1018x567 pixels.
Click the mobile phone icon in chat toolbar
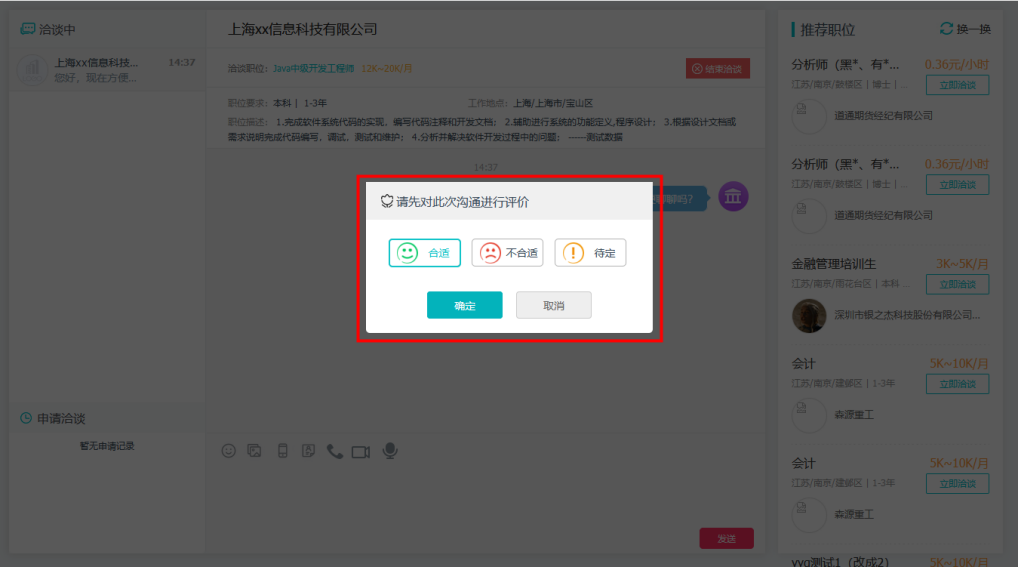[282, 451]
